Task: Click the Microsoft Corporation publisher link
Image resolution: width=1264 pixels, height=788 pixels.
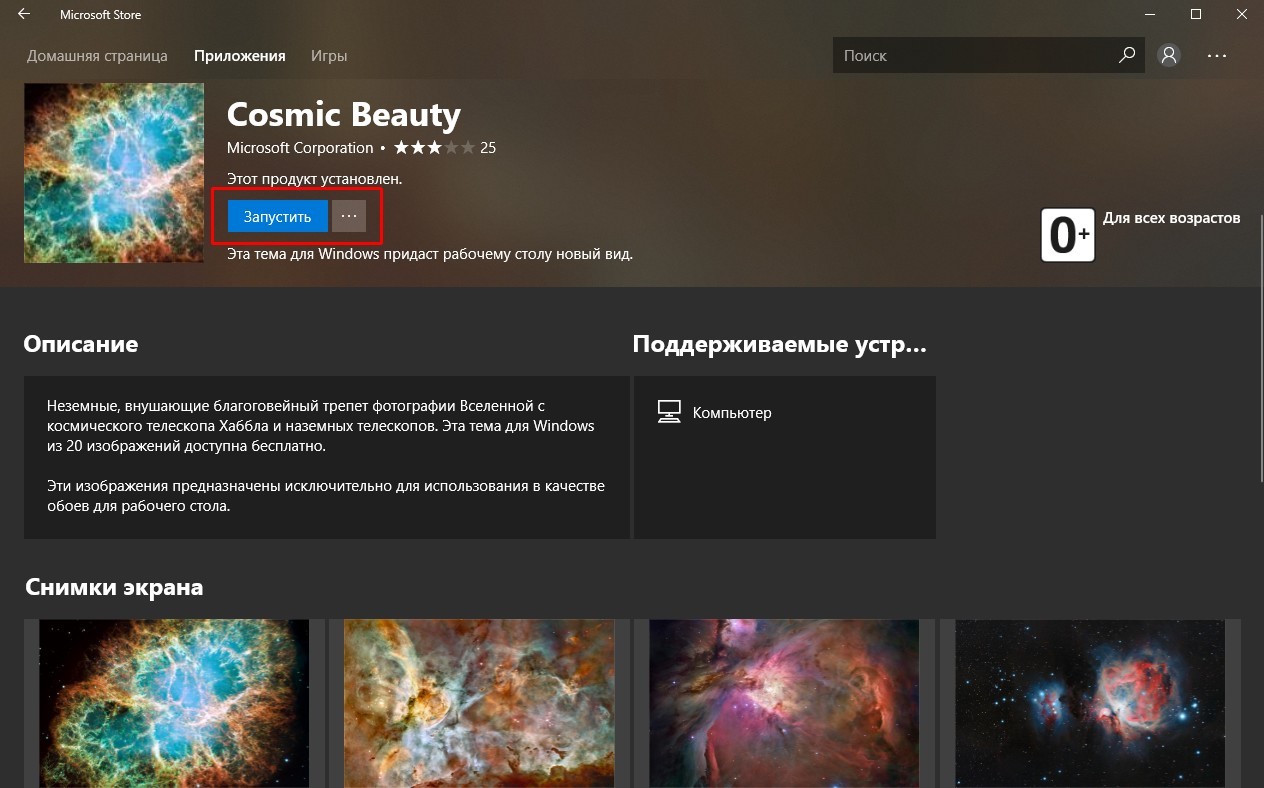Action: (x=300, y=148)
